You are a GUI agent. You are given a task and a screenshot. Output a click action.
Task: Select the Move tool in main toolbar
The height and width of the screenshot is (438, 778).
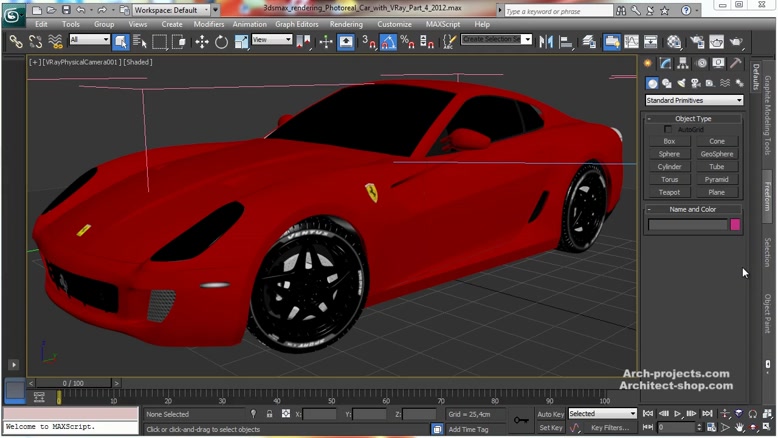coord(202,42)
